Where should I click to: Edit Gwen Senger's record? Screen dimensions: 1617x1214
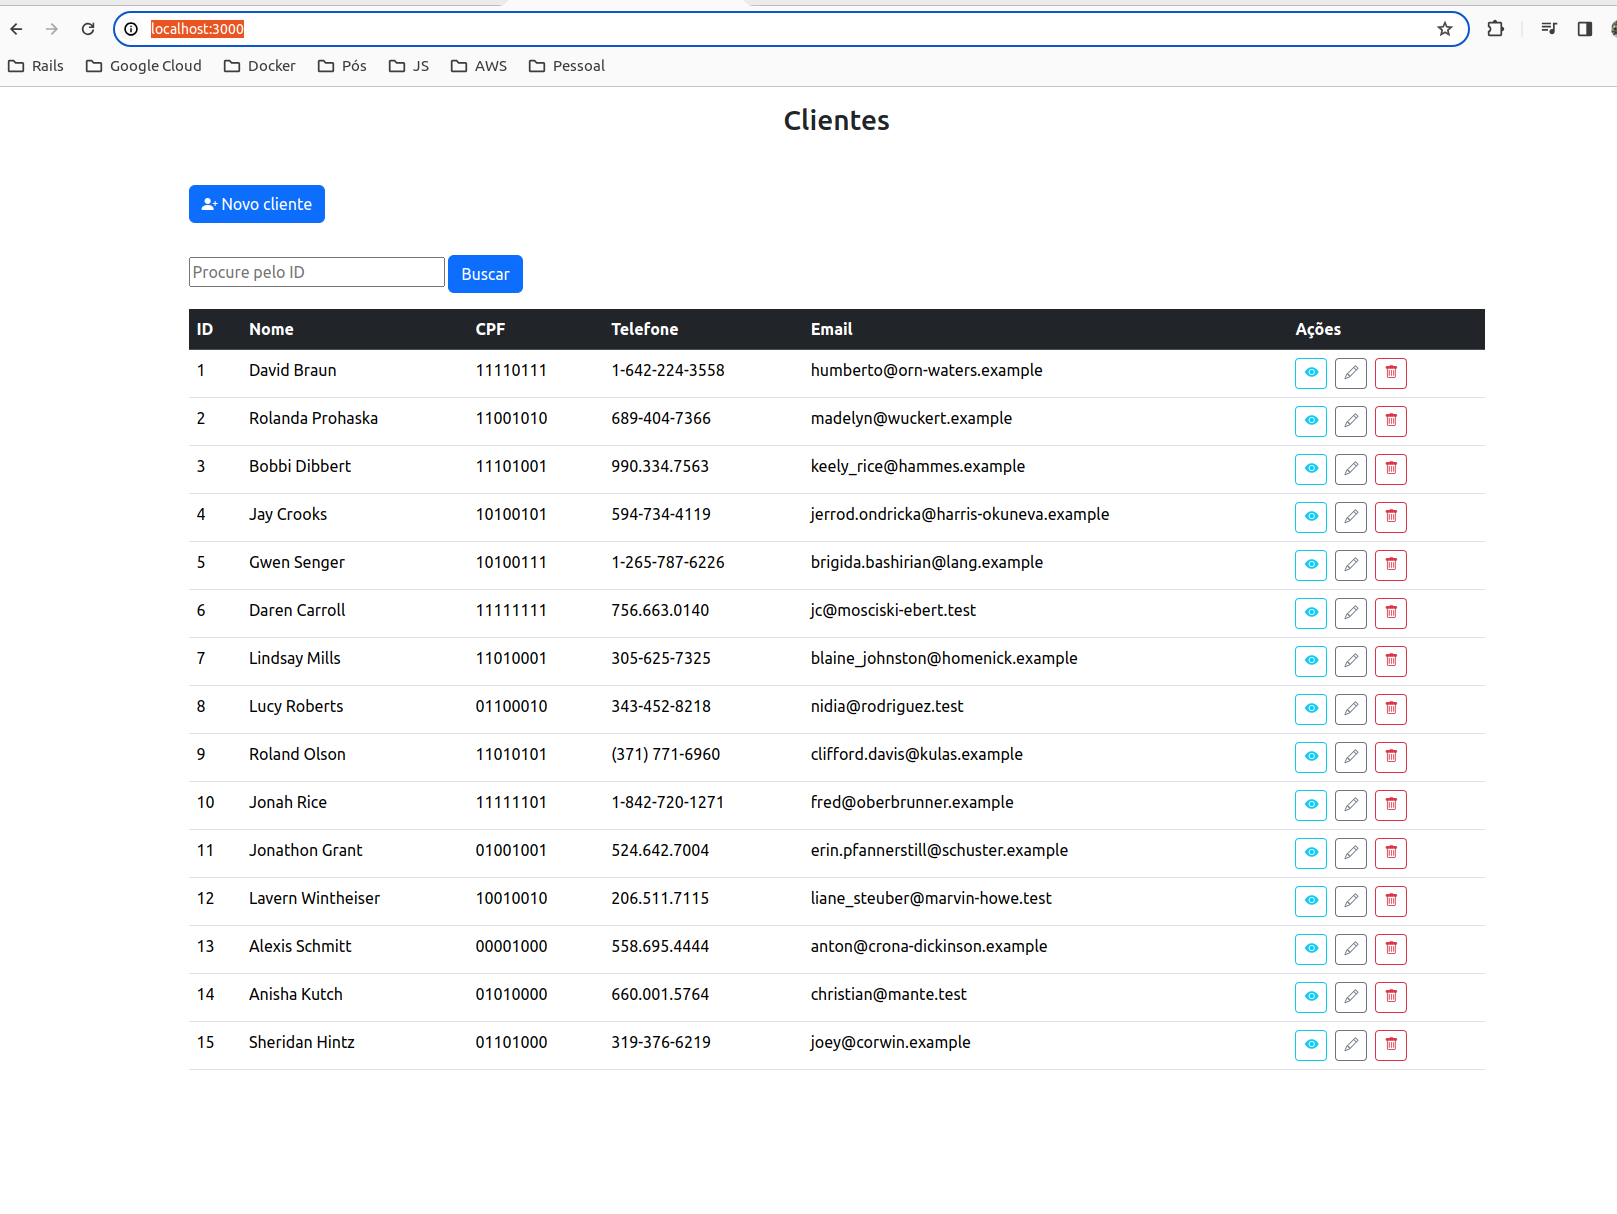(1350, 565)
